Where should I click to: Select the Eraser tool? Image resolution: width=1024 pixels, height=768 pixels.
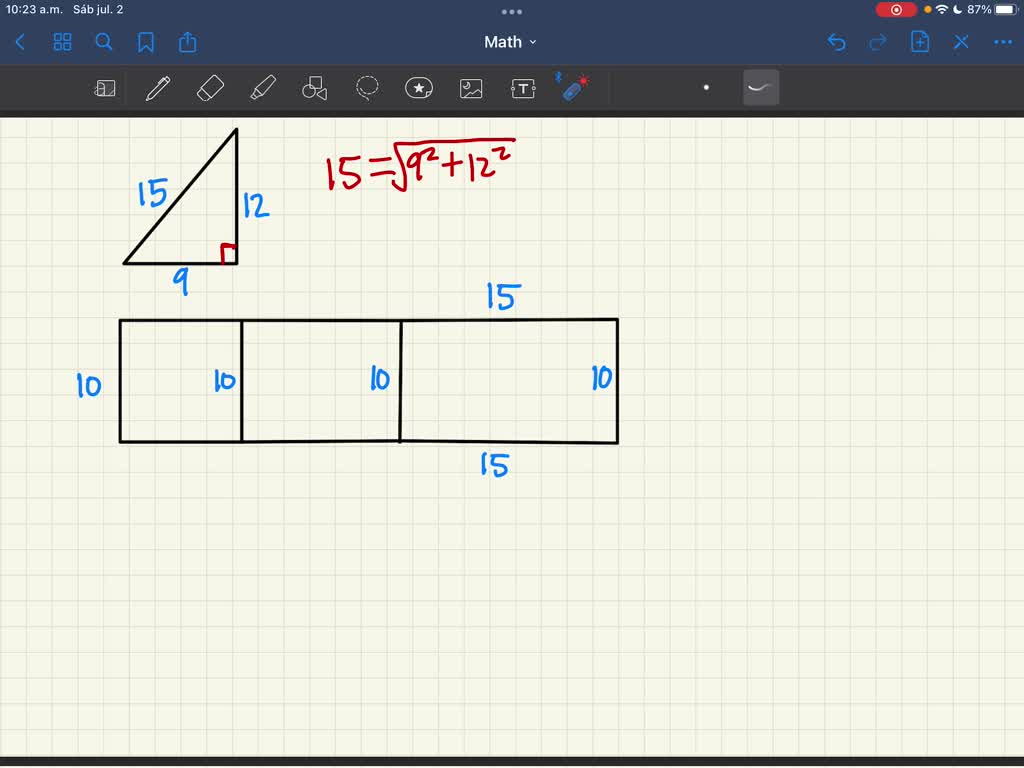[210, 88]
